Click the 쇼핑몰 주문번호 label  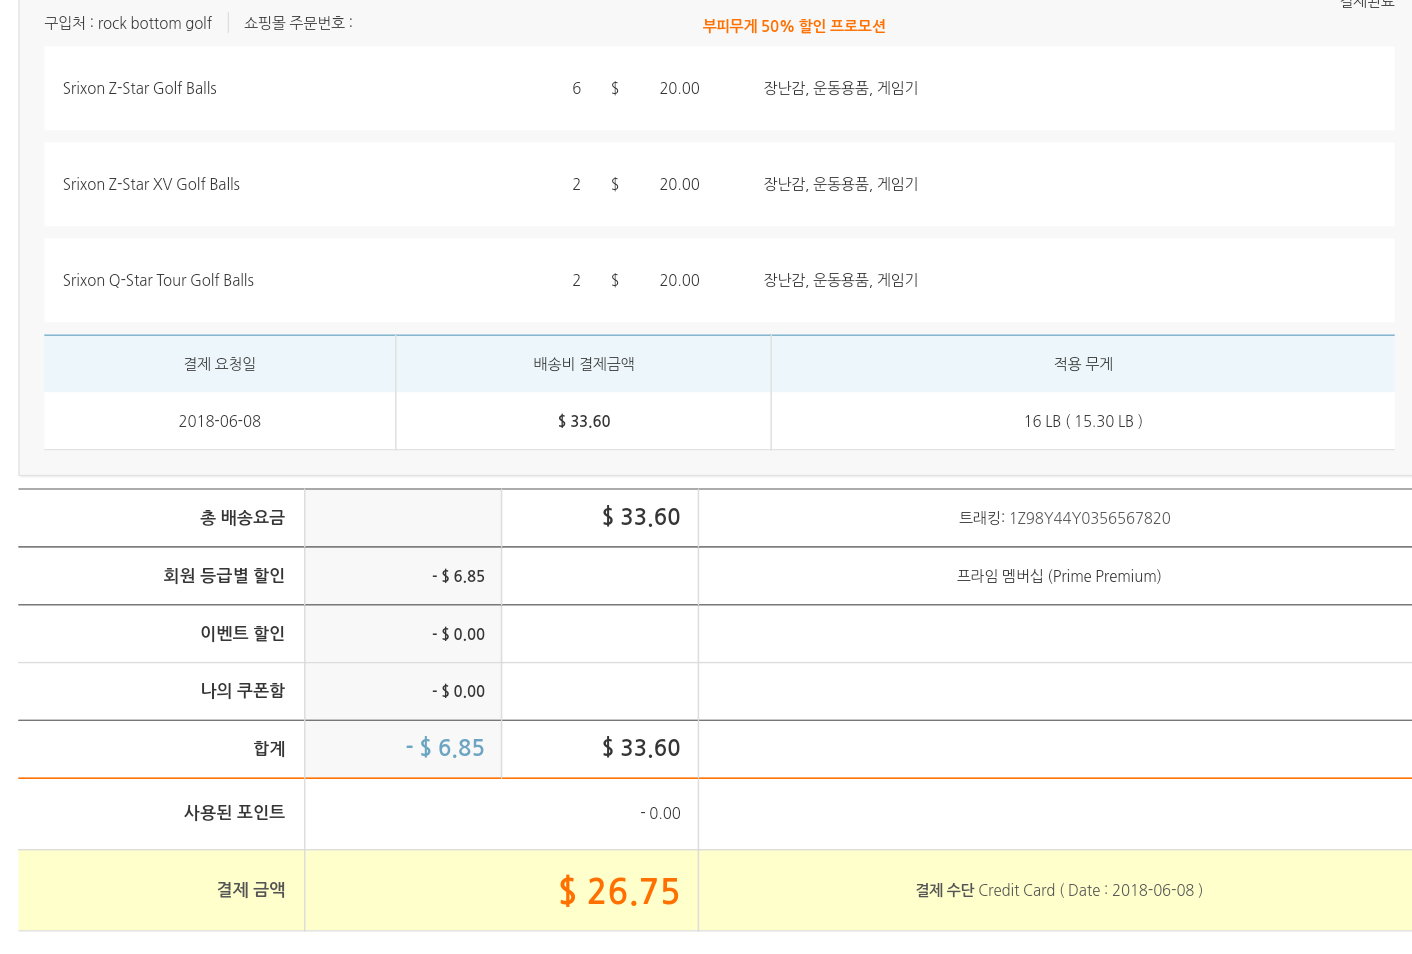(x=297, y=23)
